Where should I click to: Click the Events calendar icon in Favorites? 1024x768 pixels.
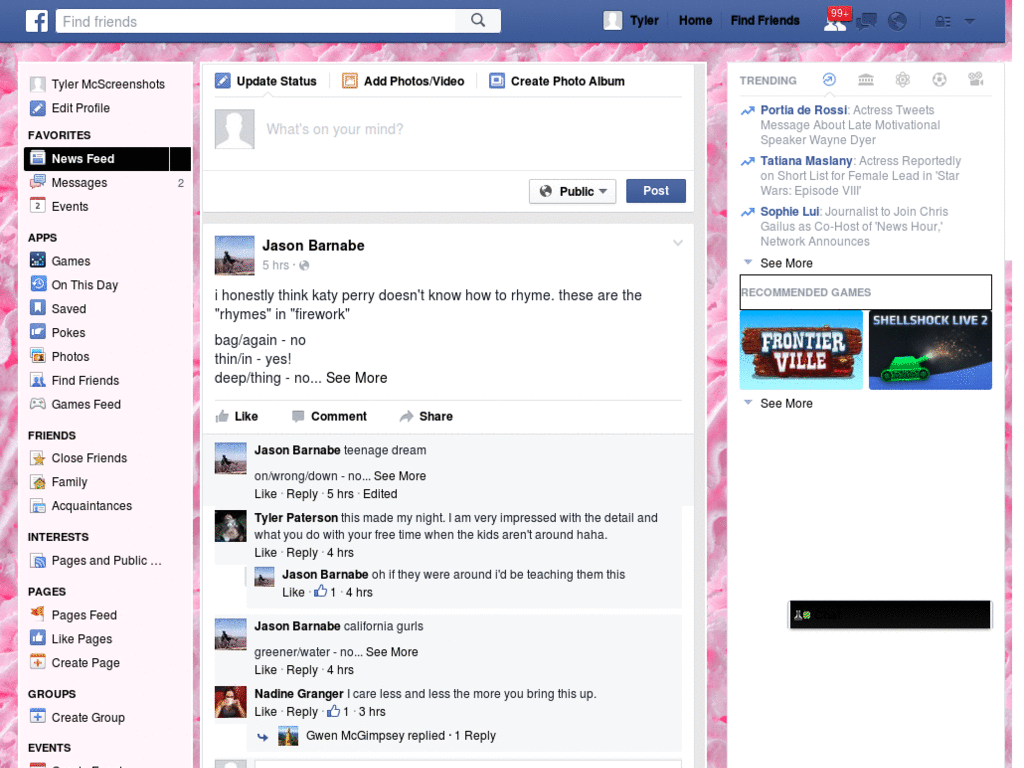(x=38, y=206)
